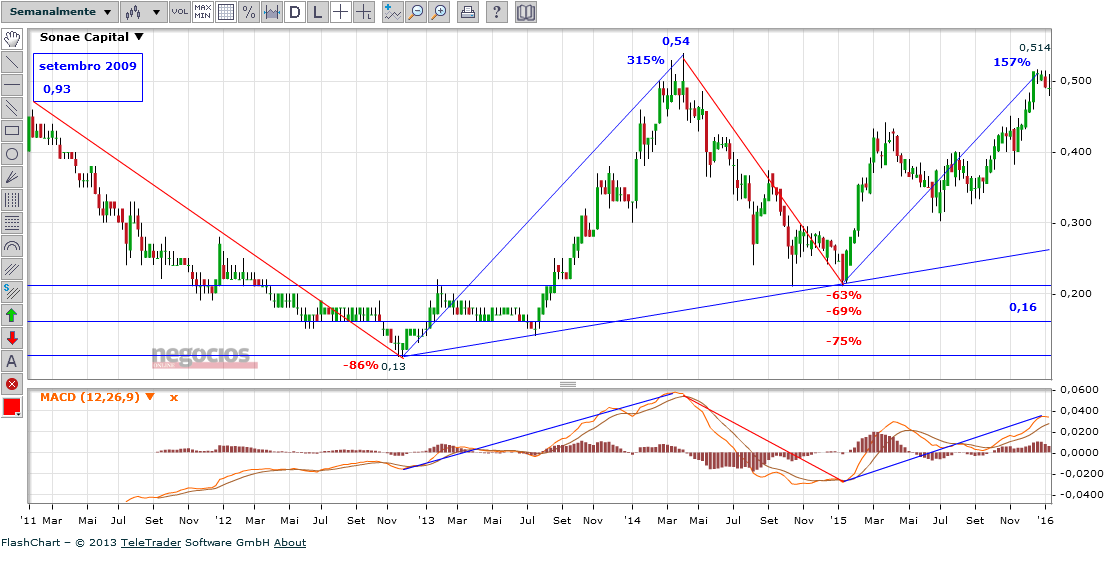The image size is (1114, 579).
Task: Click the About link
Action: (x=290, y=543)
